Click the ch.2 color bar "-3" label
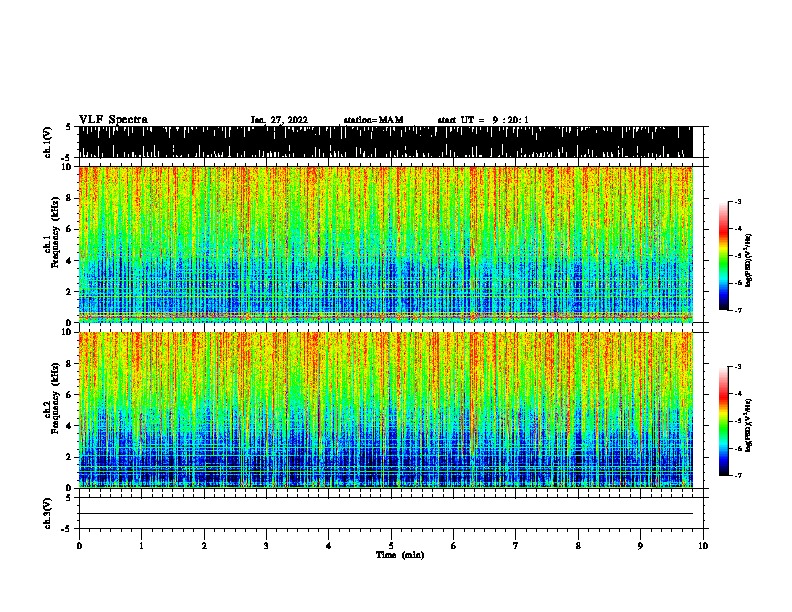 pos(738,367)
